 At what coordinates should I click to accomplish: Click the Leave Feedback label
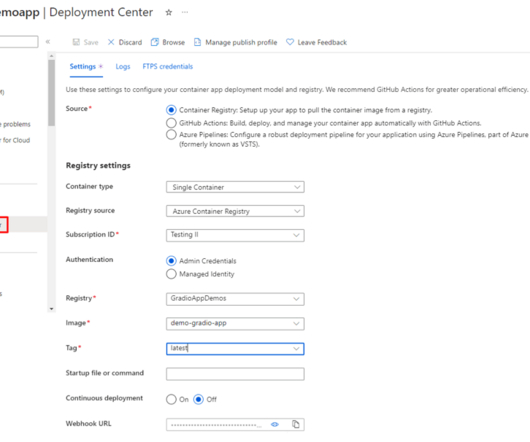(322, 42)
